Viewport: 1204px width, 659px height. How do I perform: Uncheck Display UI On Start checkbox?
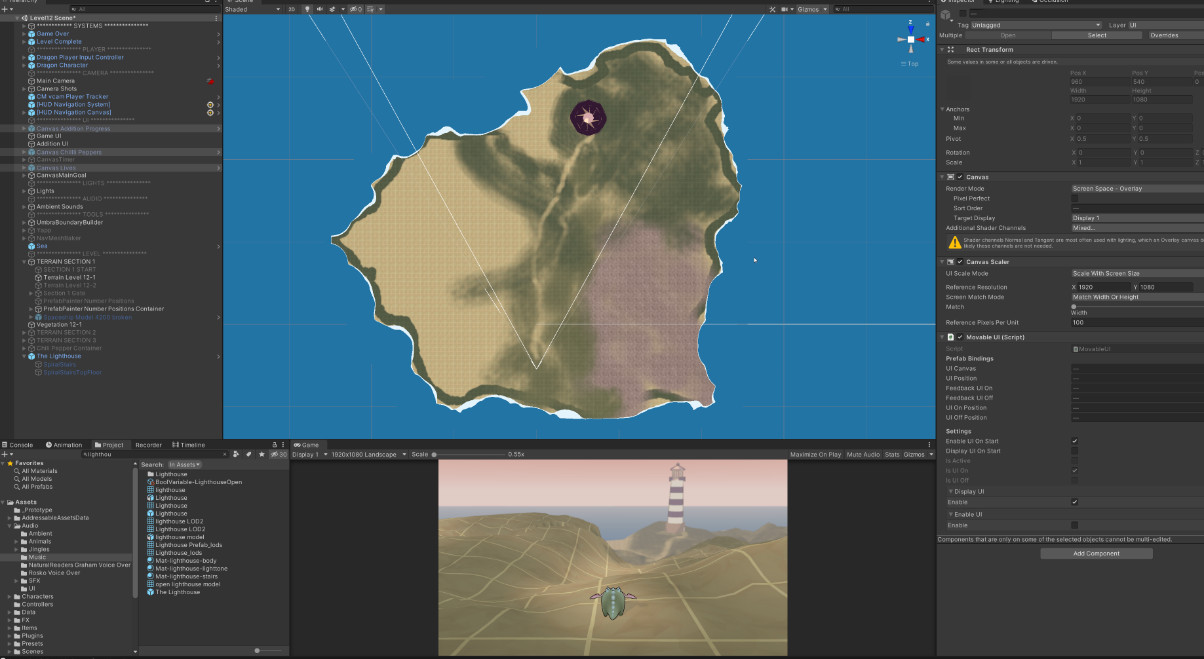tap(1075, 450)
